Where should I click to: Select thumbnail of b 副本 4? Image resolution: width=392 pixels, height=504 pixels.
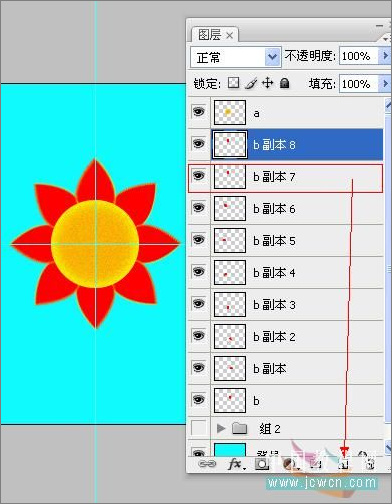[230, 272]
